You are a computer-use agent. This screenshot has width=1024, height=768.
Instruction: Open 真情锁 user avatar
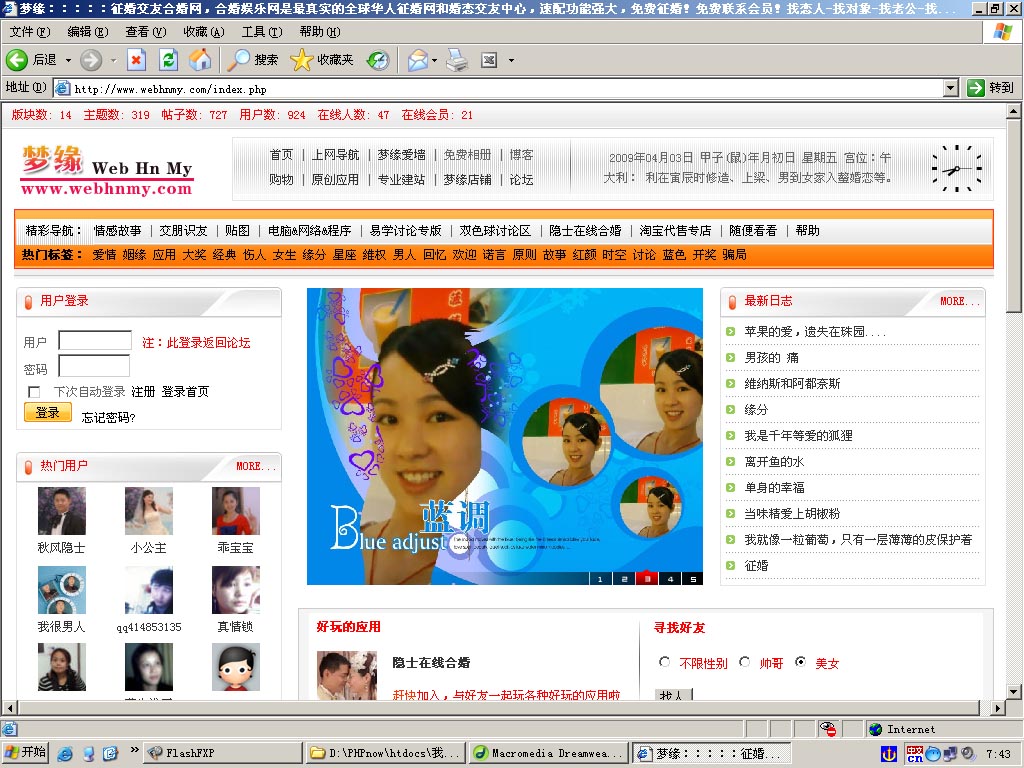click(236, 590)
